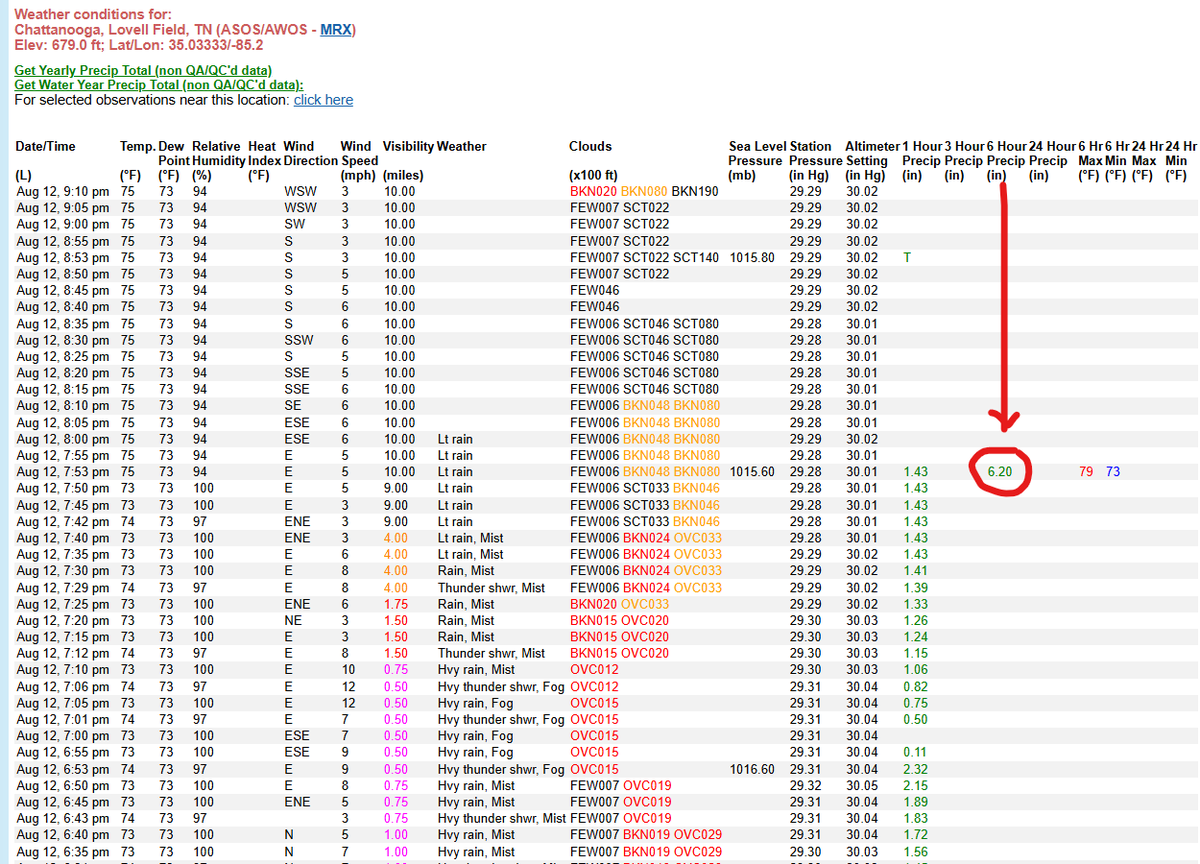Screen dimensions: 1200x864
Task: Select the 'Aug 12, 6:43 pm' timestamp
Action: [63, 818]
